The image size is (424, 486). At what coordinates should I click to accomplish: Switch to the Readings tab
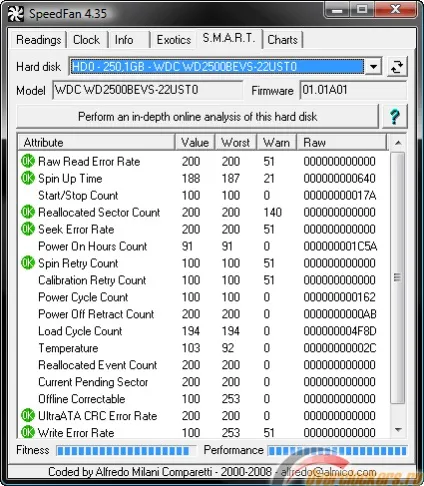39,40
